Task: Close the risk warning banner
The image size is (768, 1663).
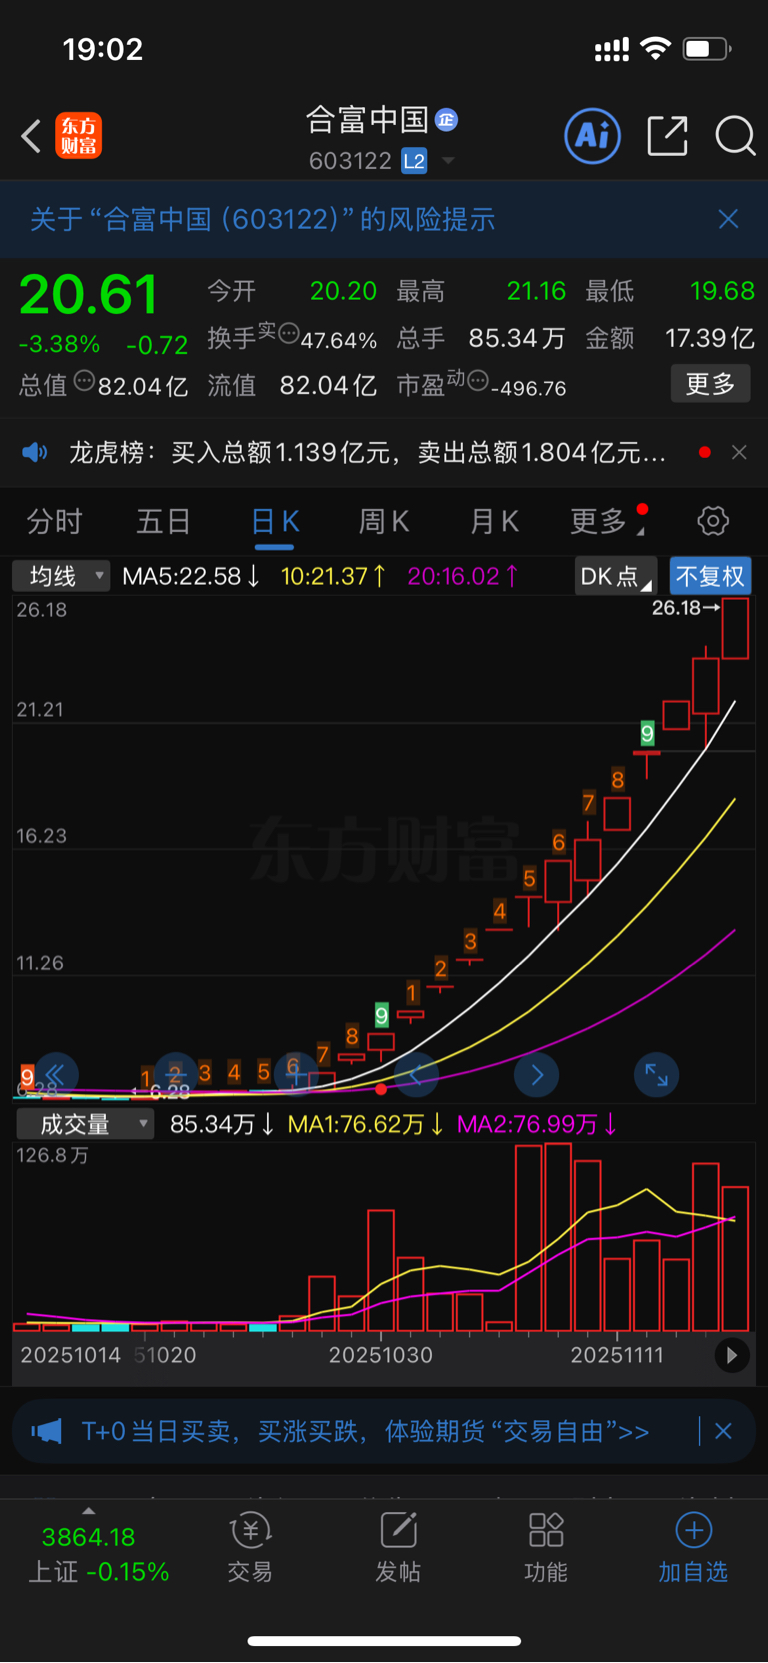Action: (x=728, y=219)
